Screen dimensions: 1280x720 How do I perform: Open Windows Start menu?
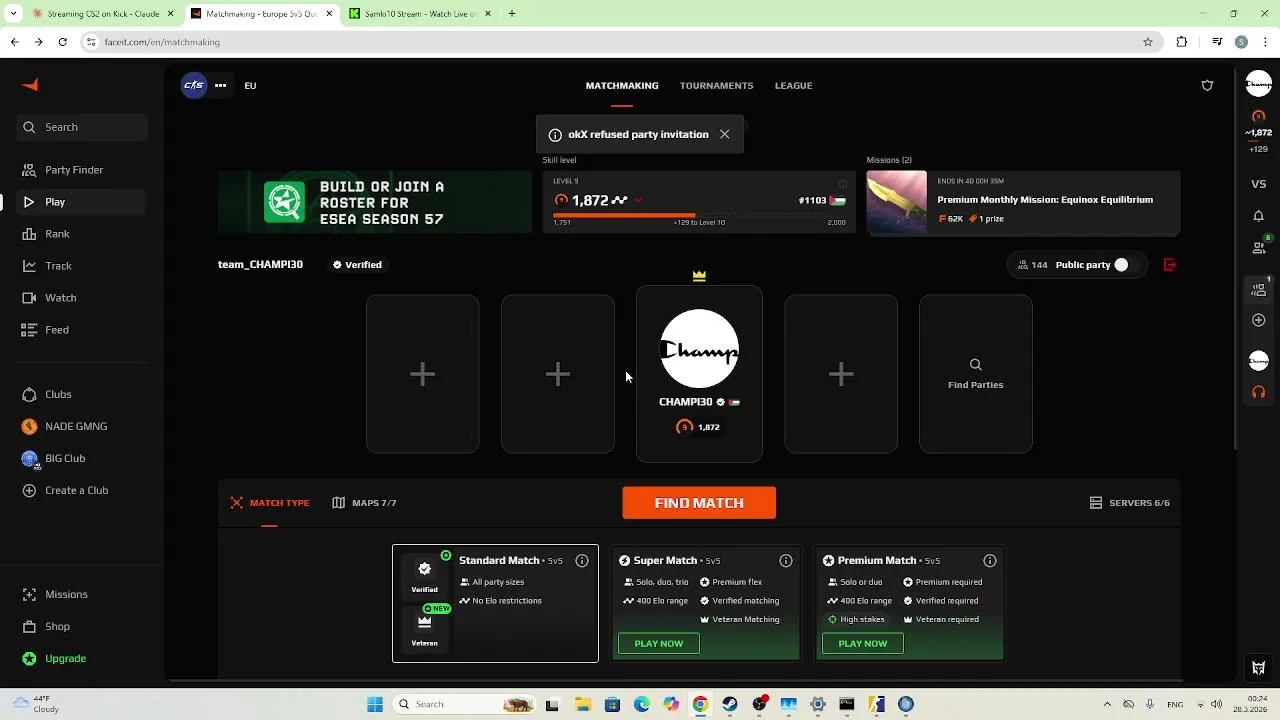coord(375,704)
